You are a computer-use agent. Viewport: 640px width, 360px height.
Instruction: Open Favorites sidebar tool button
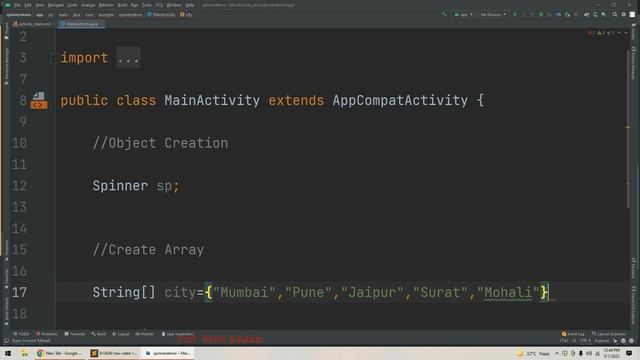7,278
